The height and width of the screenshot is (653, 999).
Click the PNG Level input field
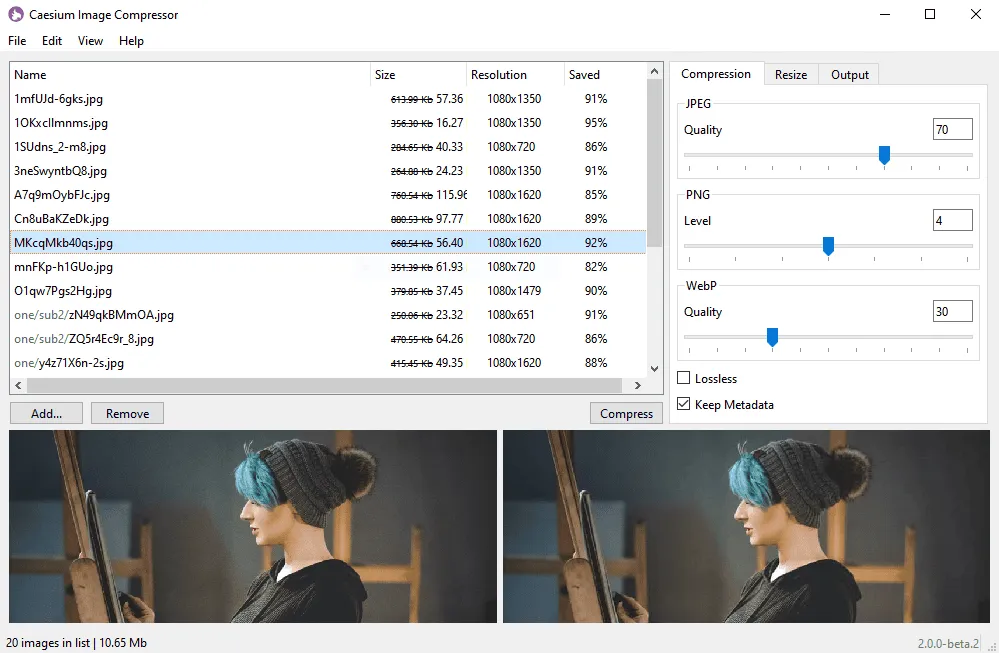[952, 219]
